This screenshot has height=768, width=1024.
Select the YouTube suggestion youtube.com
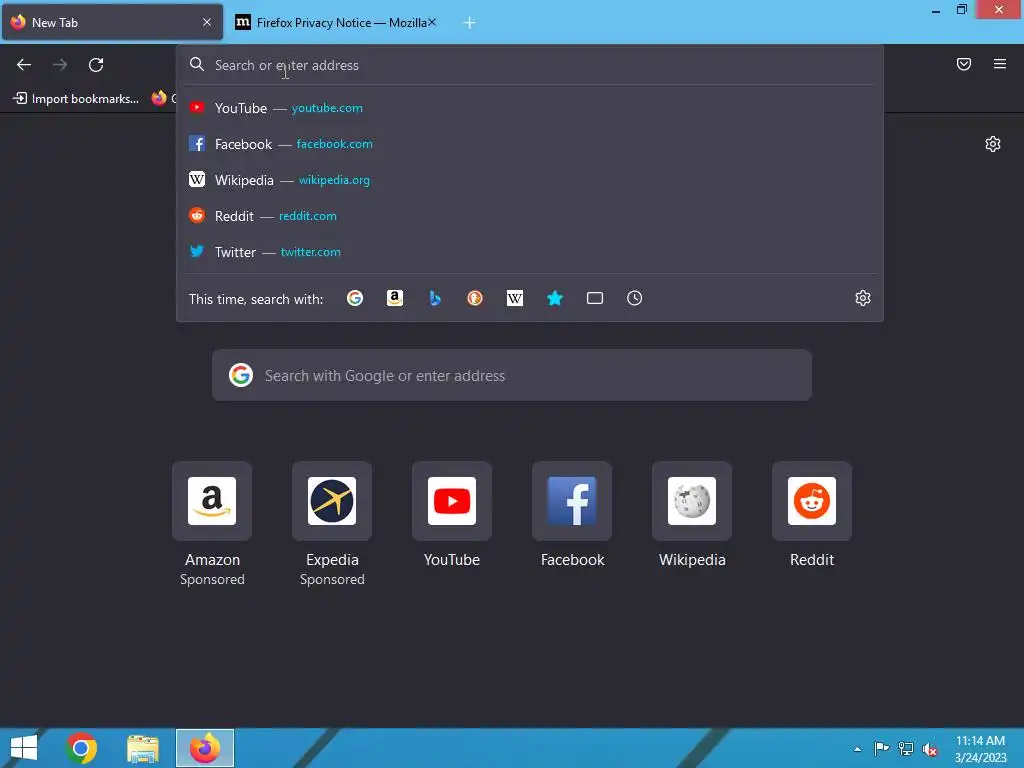(x=530, y=108)
